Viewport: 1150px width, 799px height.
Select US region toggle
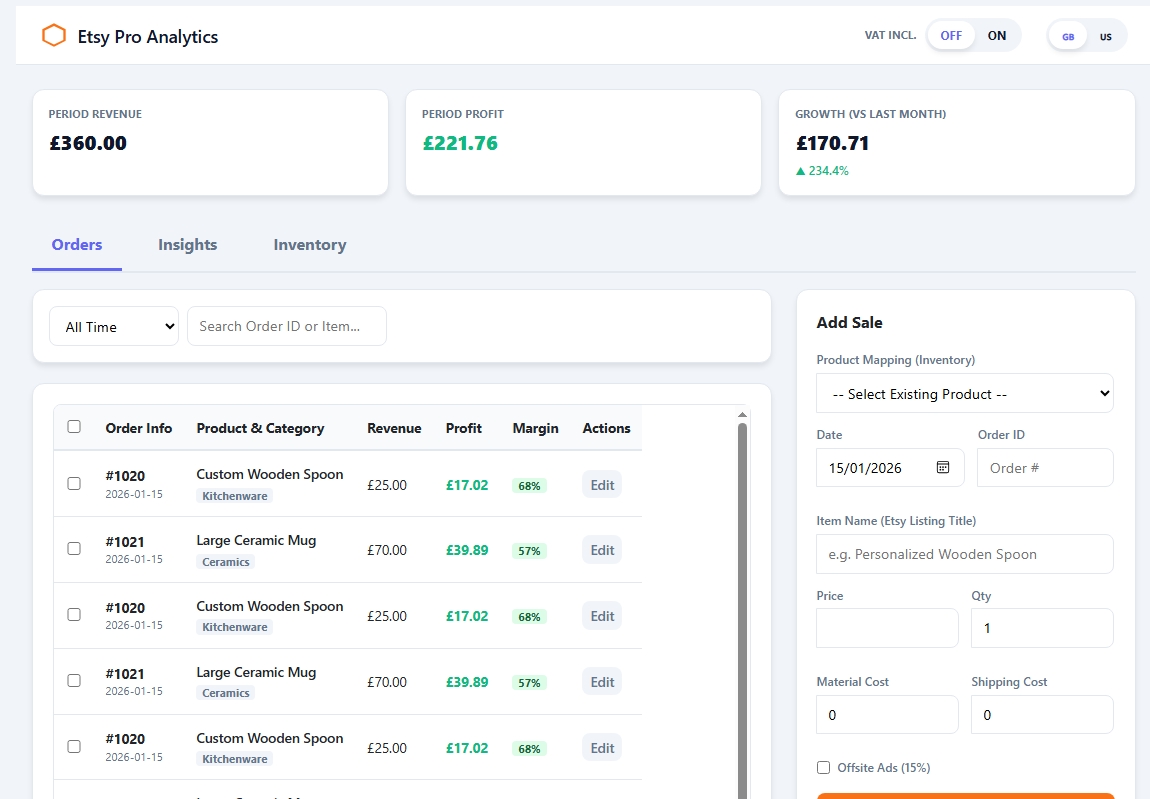1105,37
